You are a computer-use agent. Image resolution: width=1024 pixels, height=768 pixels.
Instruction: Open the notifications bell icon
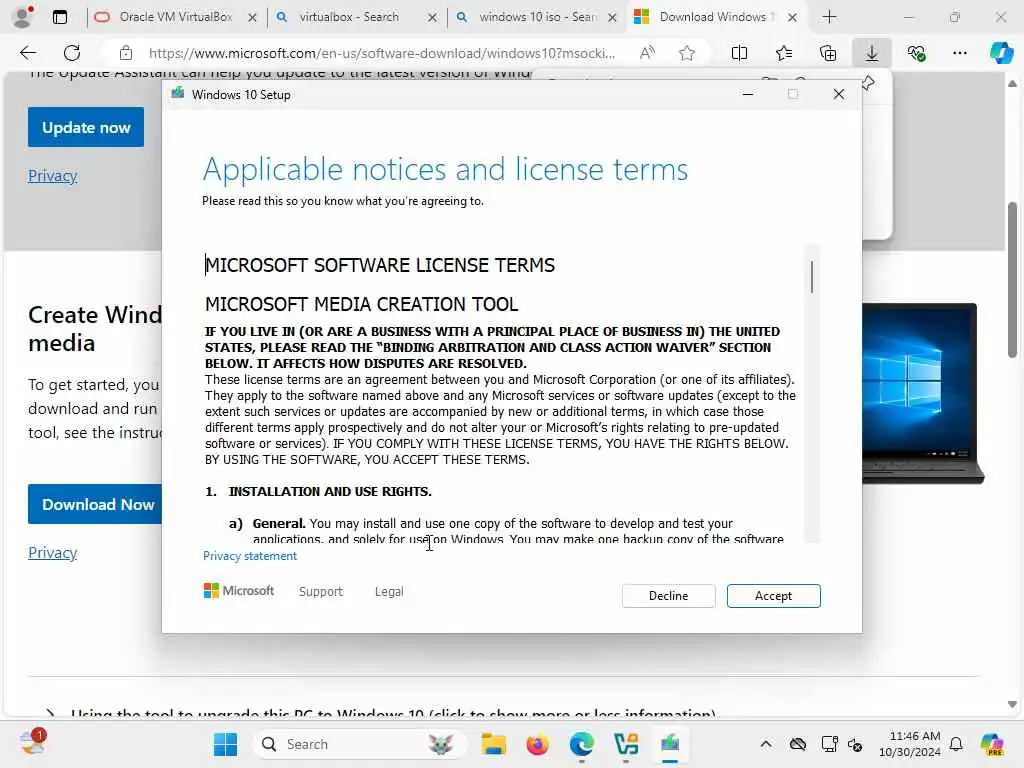956,744
